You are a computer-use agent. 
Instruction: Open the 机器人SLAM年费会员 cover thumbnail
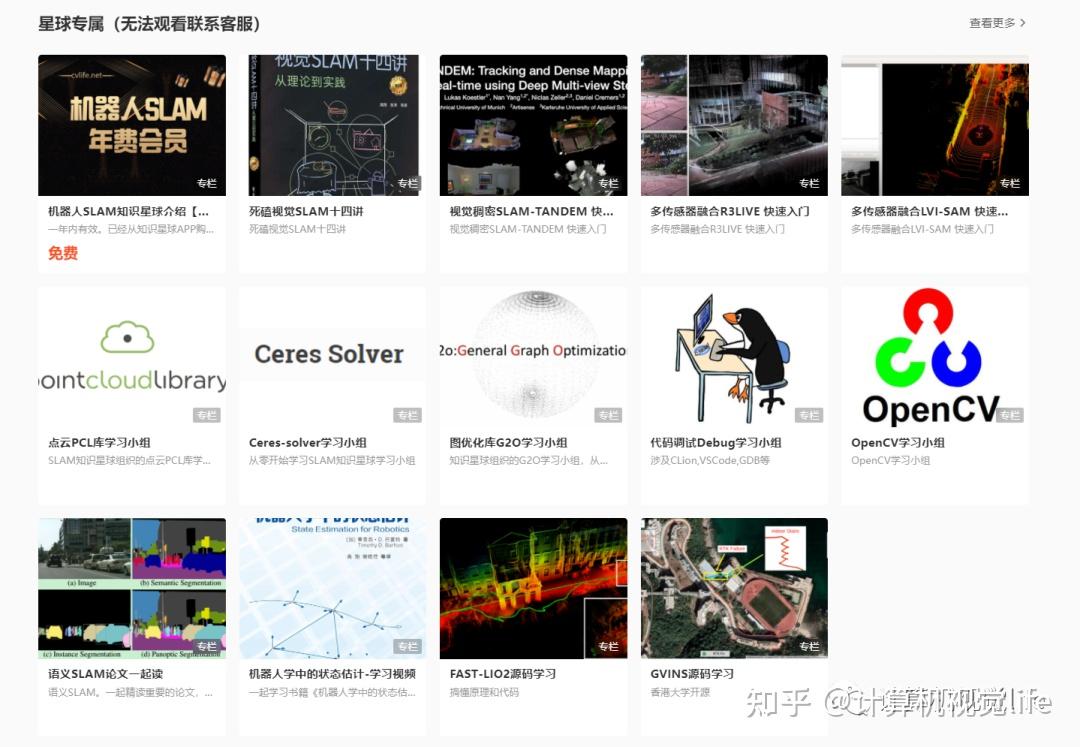(131, 125)
